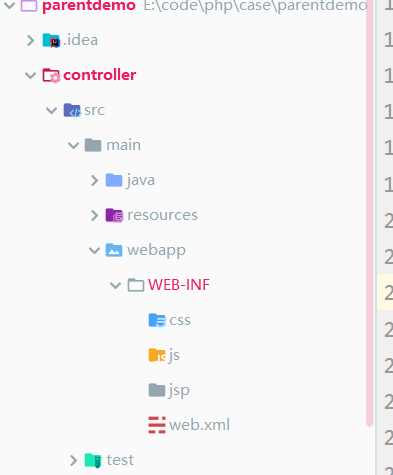
Task: Click the src source folder icon
Action: click(x=72, y=110)
